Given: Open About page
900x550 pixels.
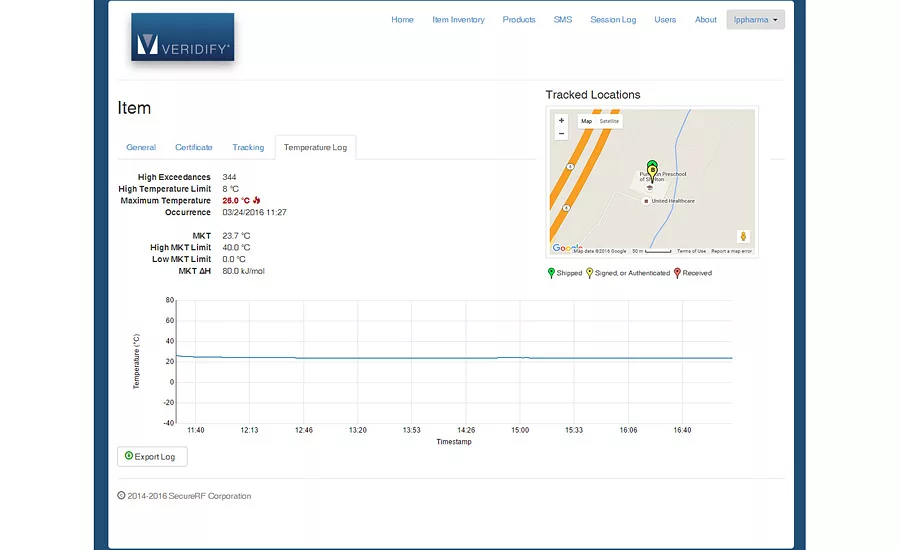Looking at the screenshot, I should click(x=705, y=20).
